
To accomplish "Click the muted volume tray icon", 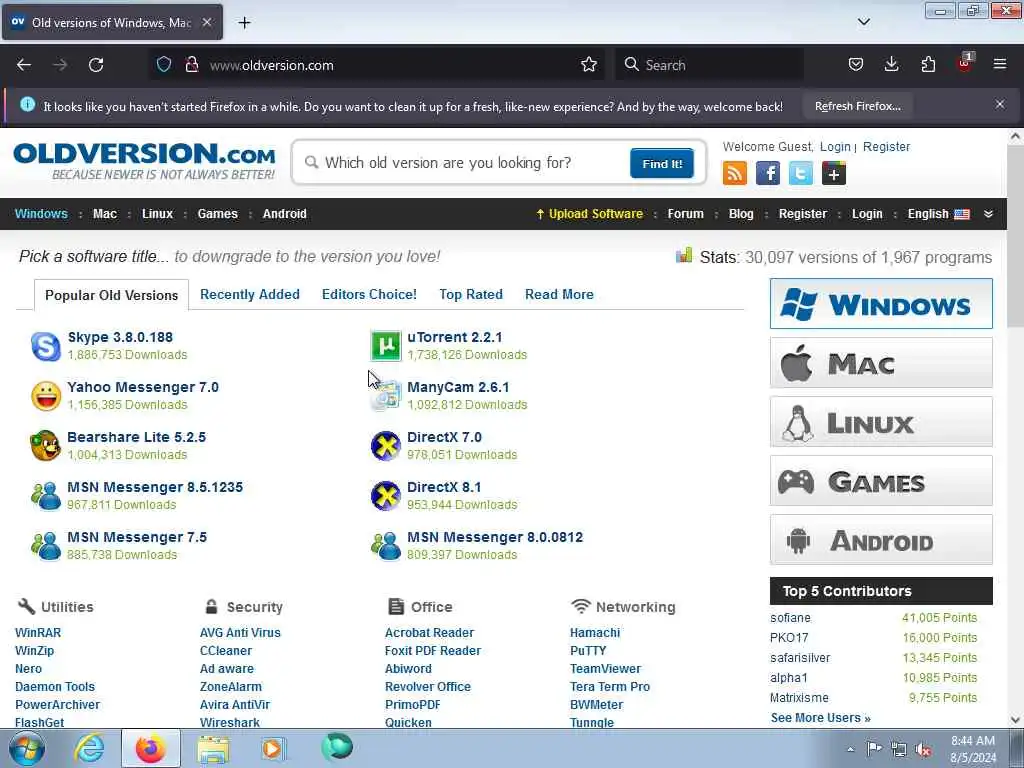I will pyautogui.click(x=923, y=749).
